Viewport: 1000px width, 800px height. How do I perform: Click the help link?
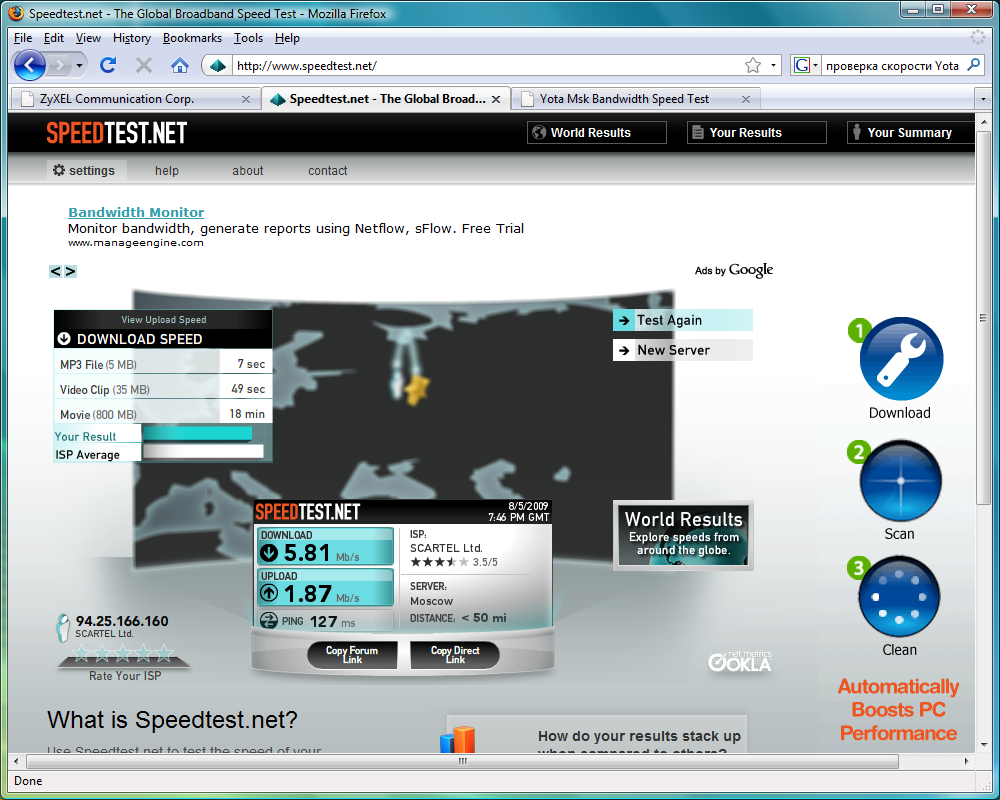point(166,170)
